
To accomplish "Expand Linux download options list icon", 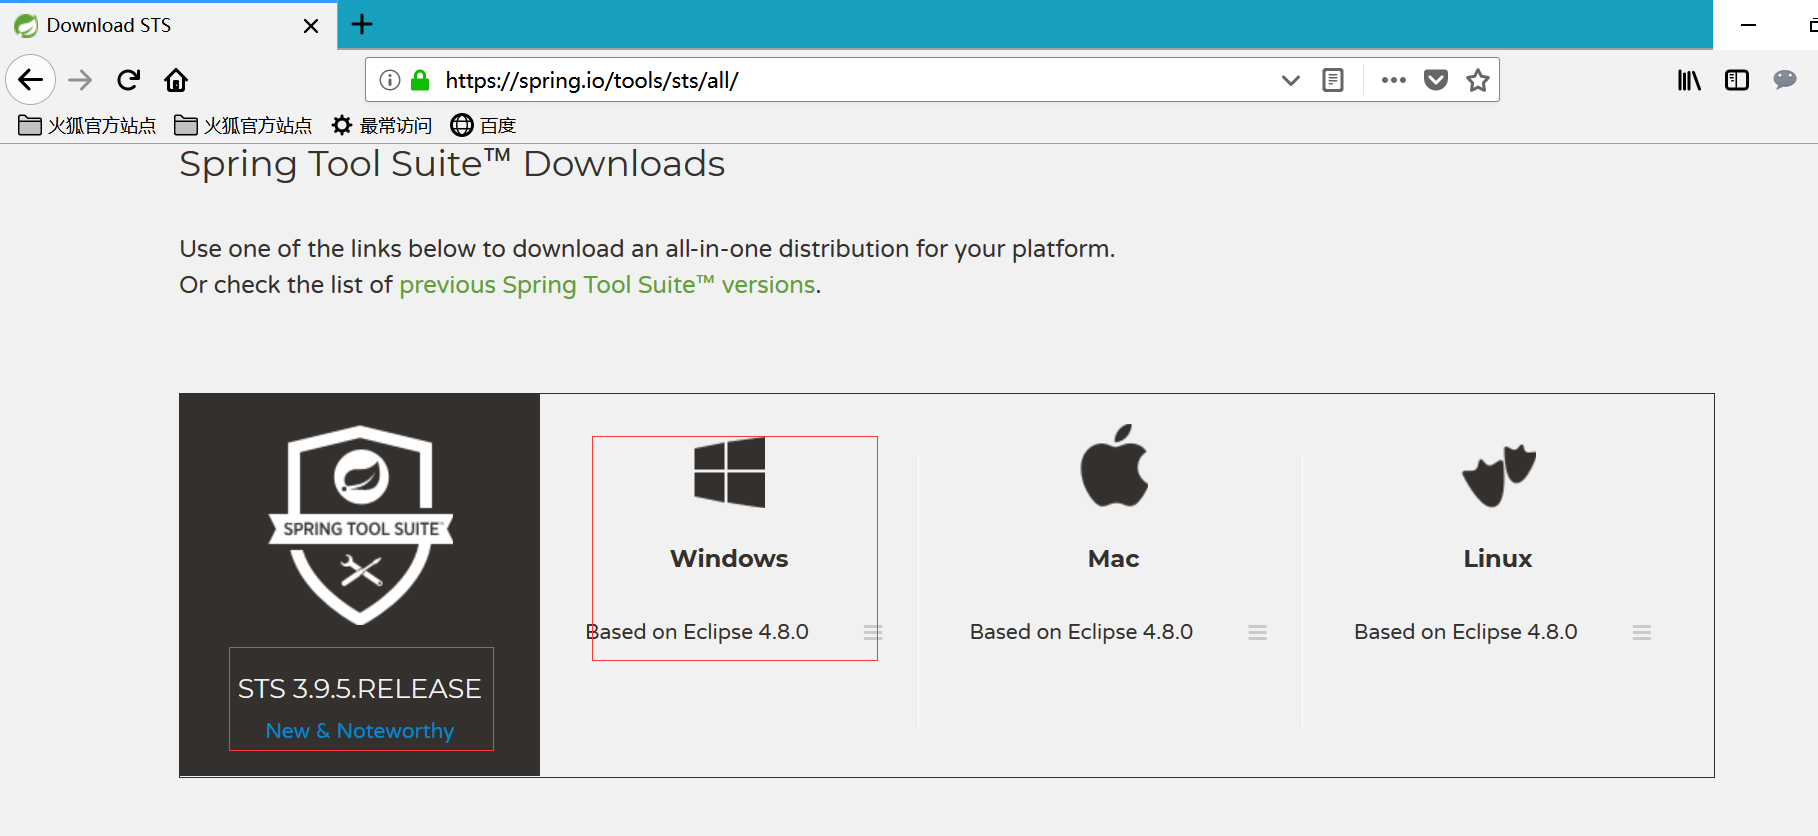I will click(x=1641, y=632).
